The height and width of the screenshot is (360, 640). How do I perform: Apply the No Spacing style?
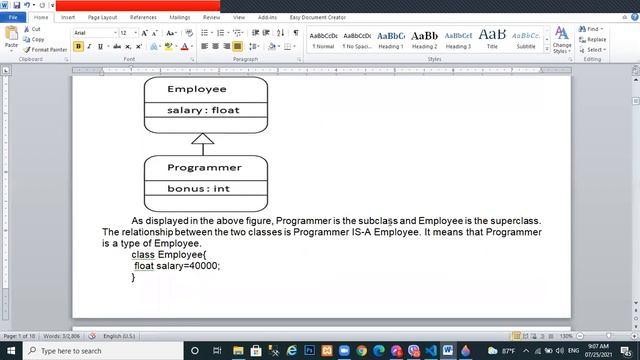pyautogui.click(x=357, y=40)
